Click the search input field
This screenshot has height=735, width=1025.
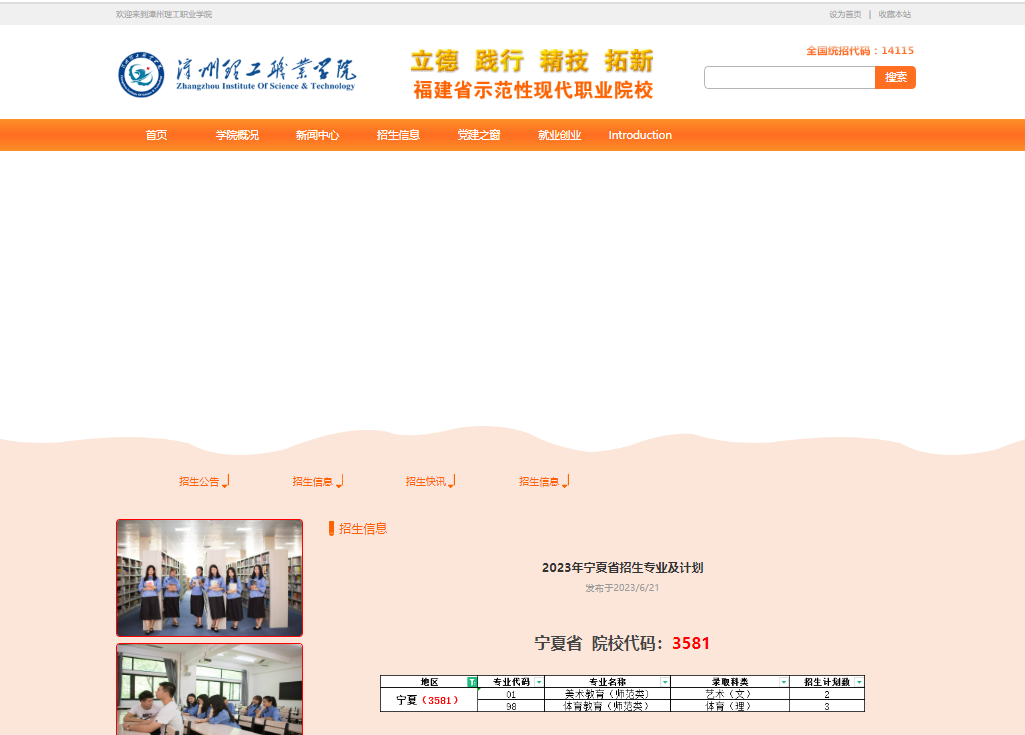[790, 77]
